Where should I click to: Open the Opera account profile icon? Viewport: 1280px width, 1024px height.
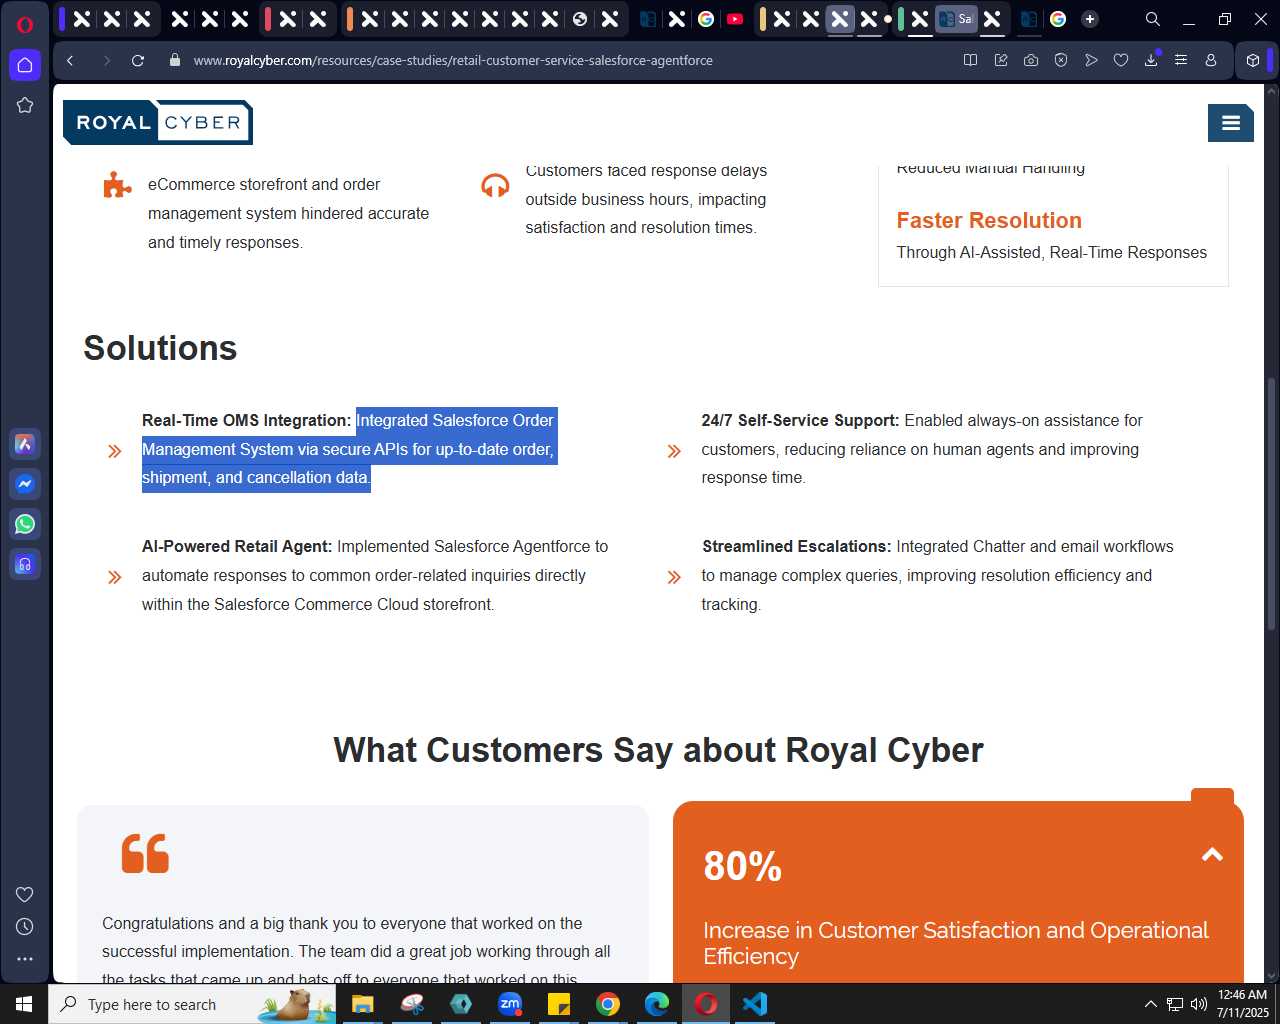[x=1211, y=60]
